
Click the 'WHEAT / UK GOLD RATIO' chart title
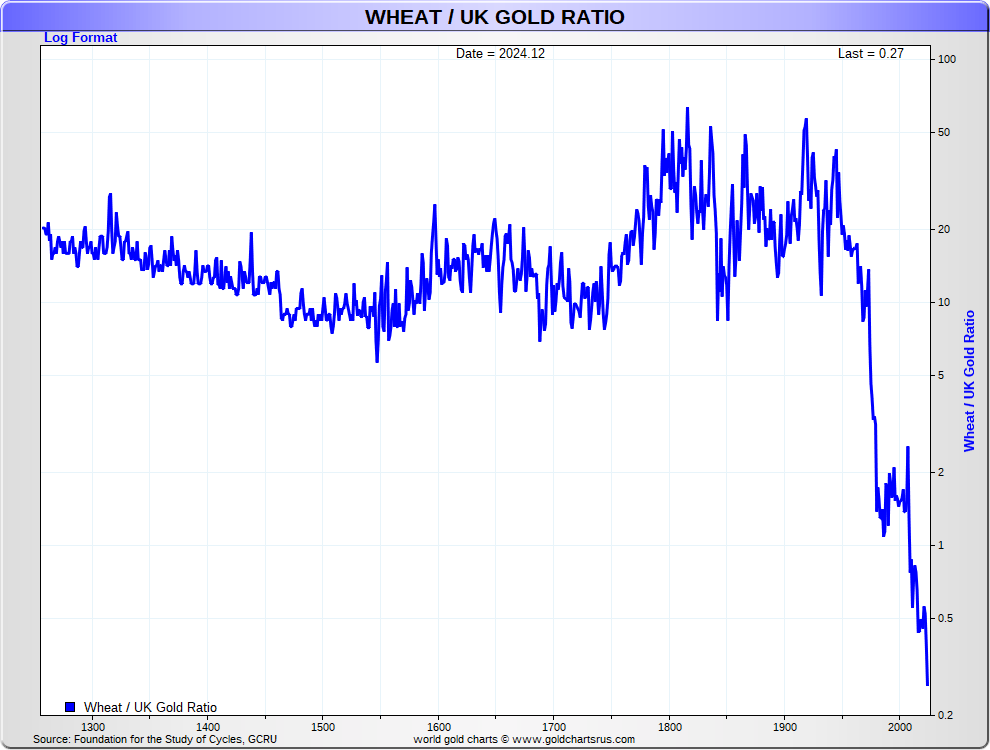pyautogui.click(x=494, y=17)
